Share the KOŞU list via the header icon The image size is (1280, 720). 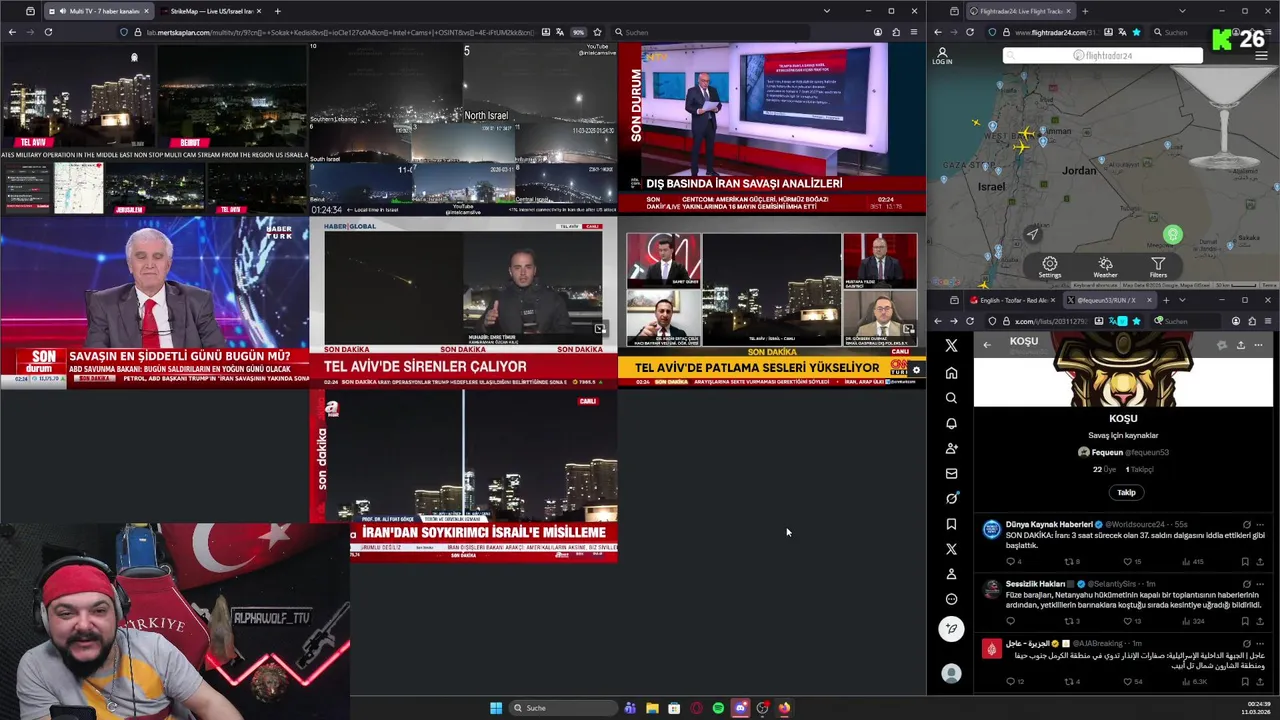coord(1240,345)
